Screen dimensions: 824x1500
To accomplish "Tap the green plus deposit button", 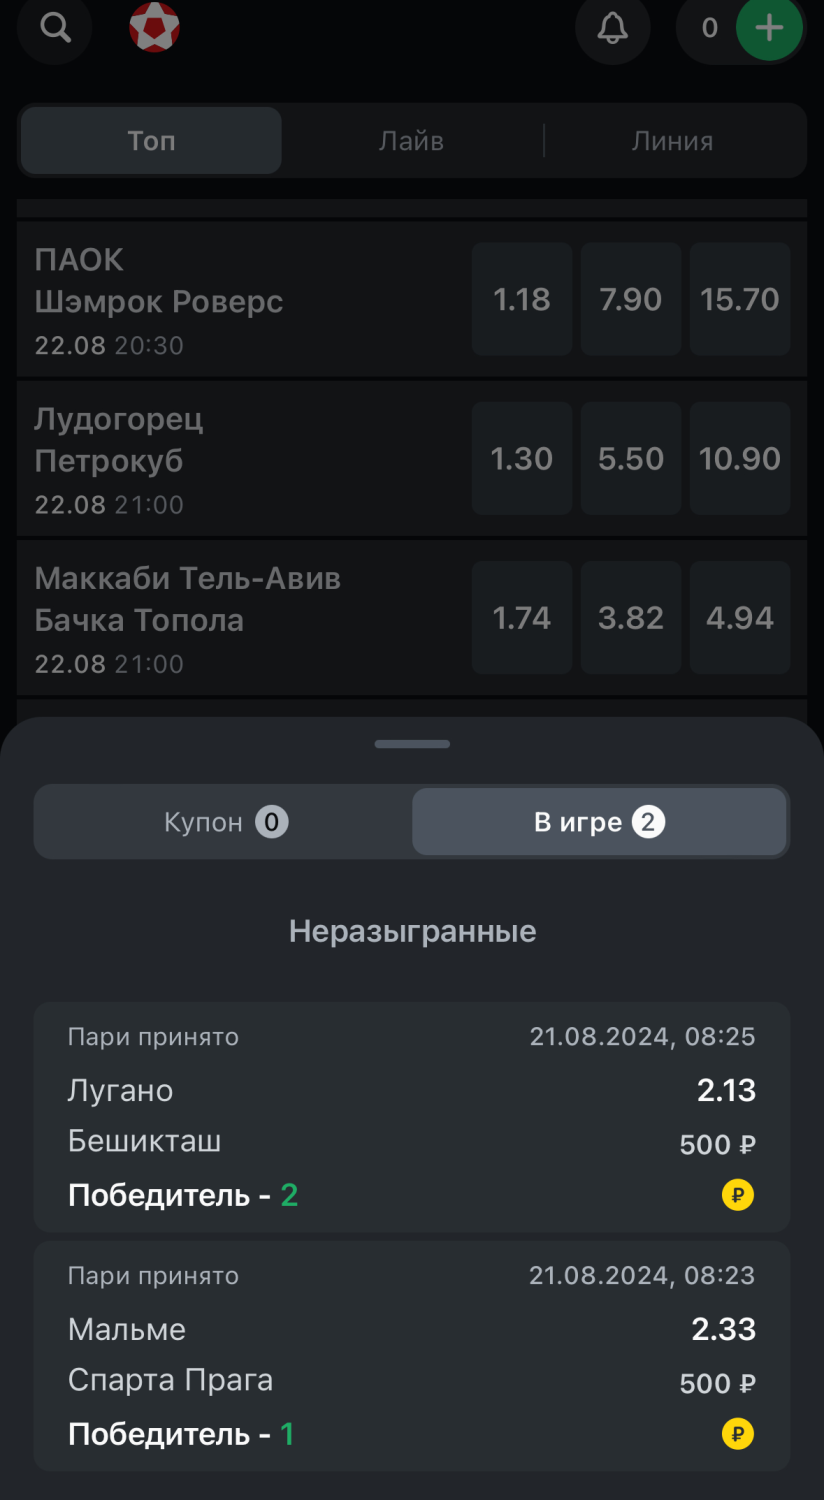I will pyautogui.click(x=769, y=28).
